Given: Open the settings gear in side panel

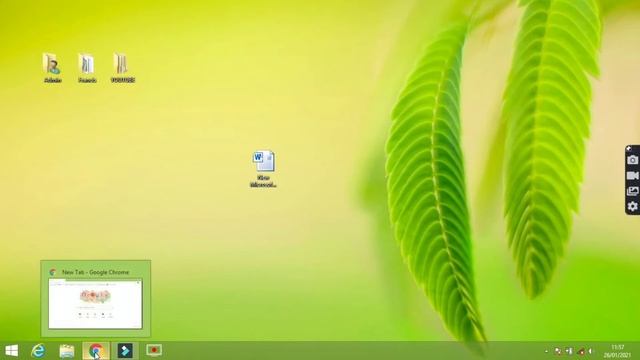Looking at the screenshot, I should (632, 207).
